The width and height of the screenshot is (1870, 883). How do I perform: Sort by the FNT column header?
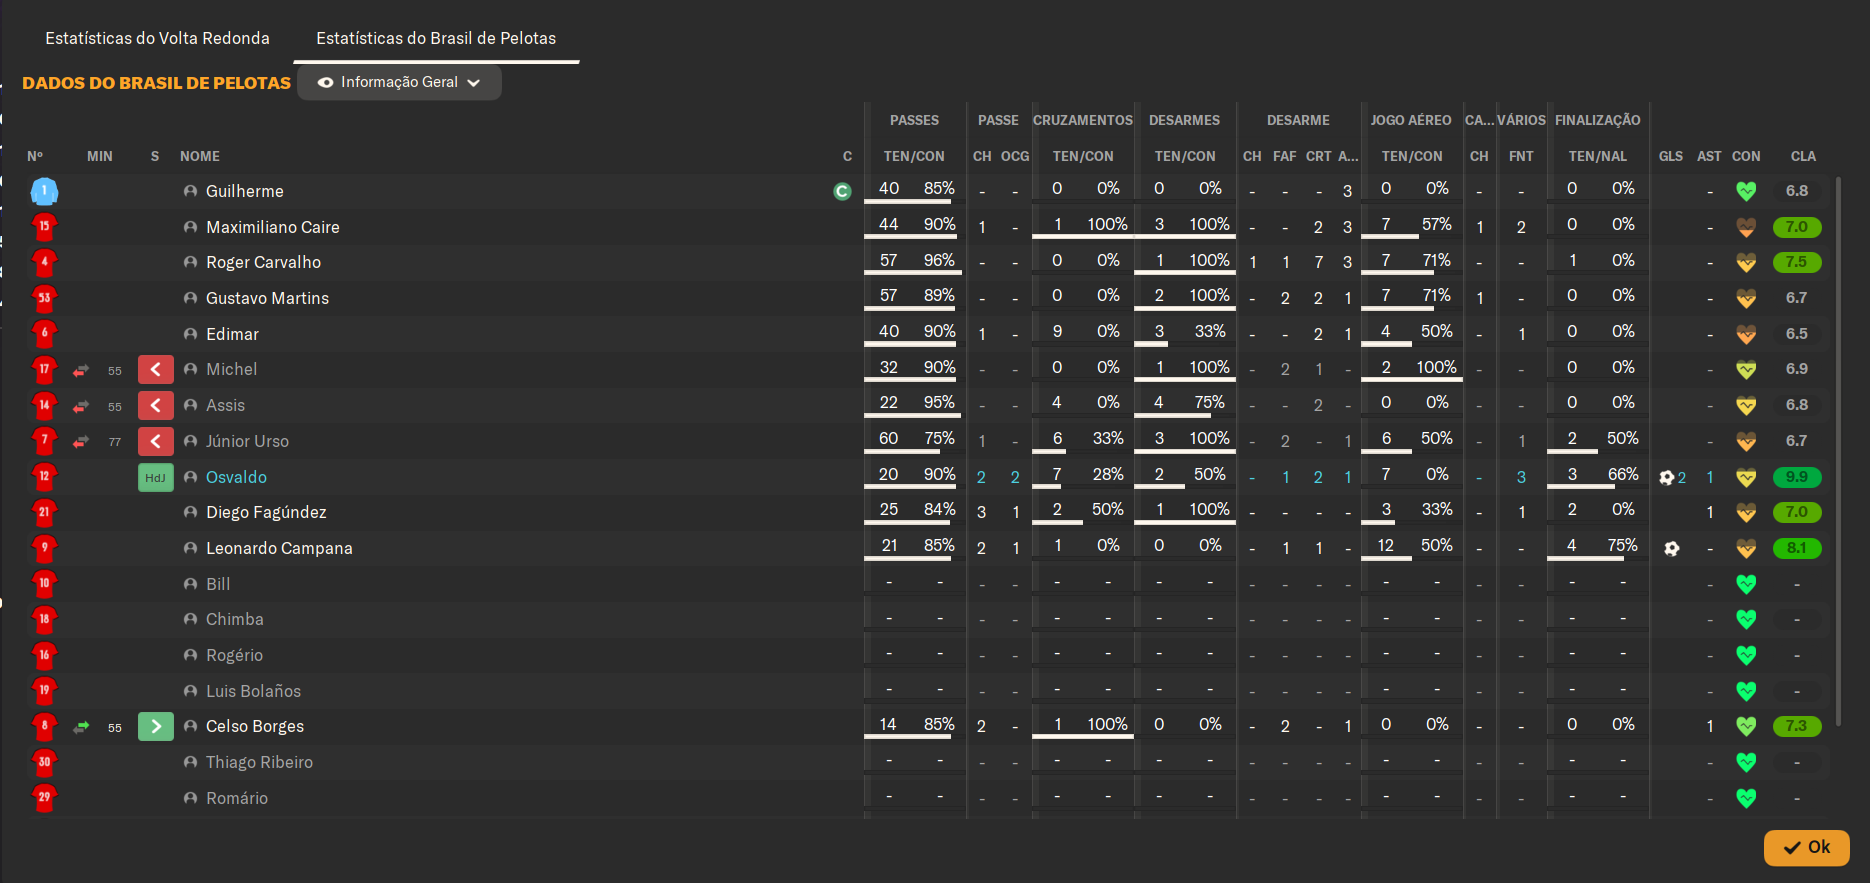[x=1521, y=156]
